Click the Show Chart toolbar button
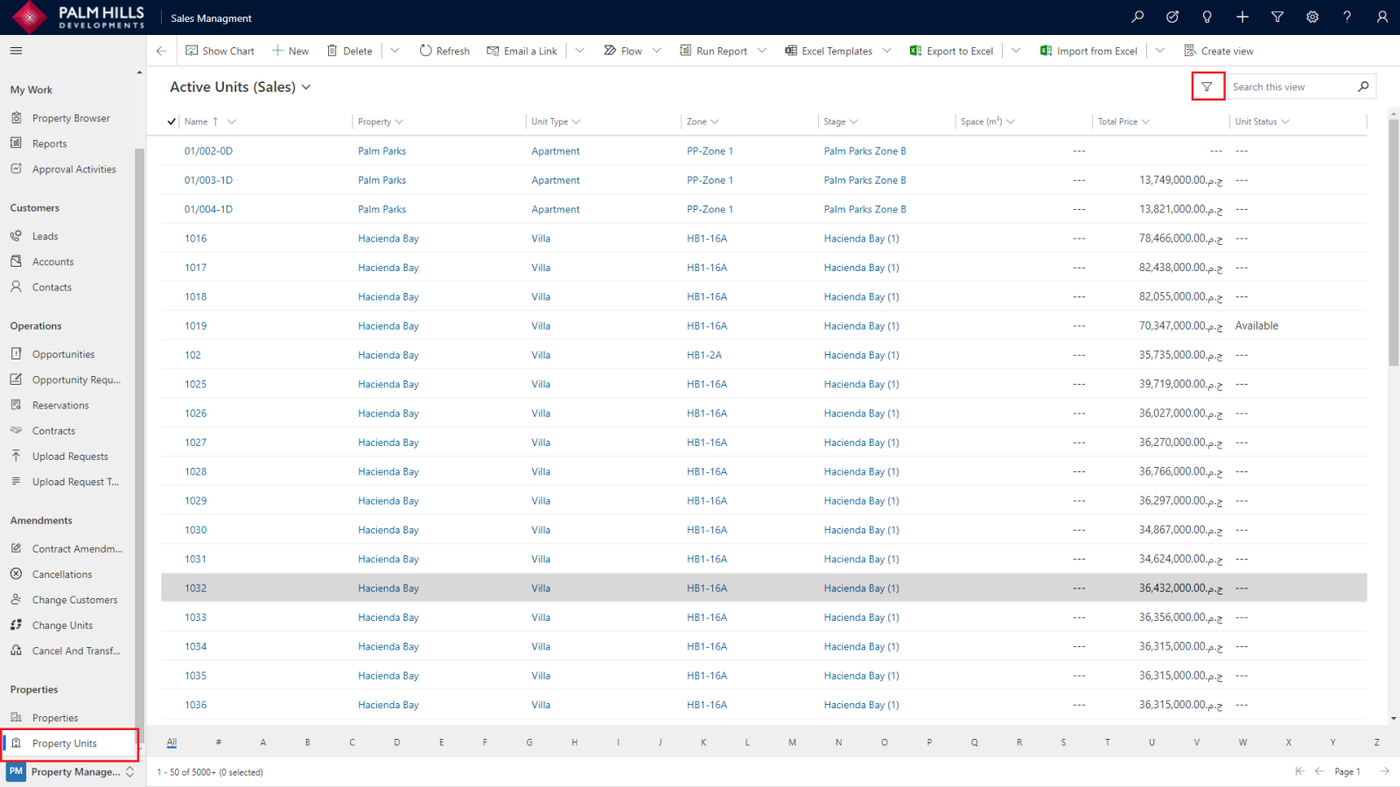Viewport: 1400px width, 787px height. (220, 51)
